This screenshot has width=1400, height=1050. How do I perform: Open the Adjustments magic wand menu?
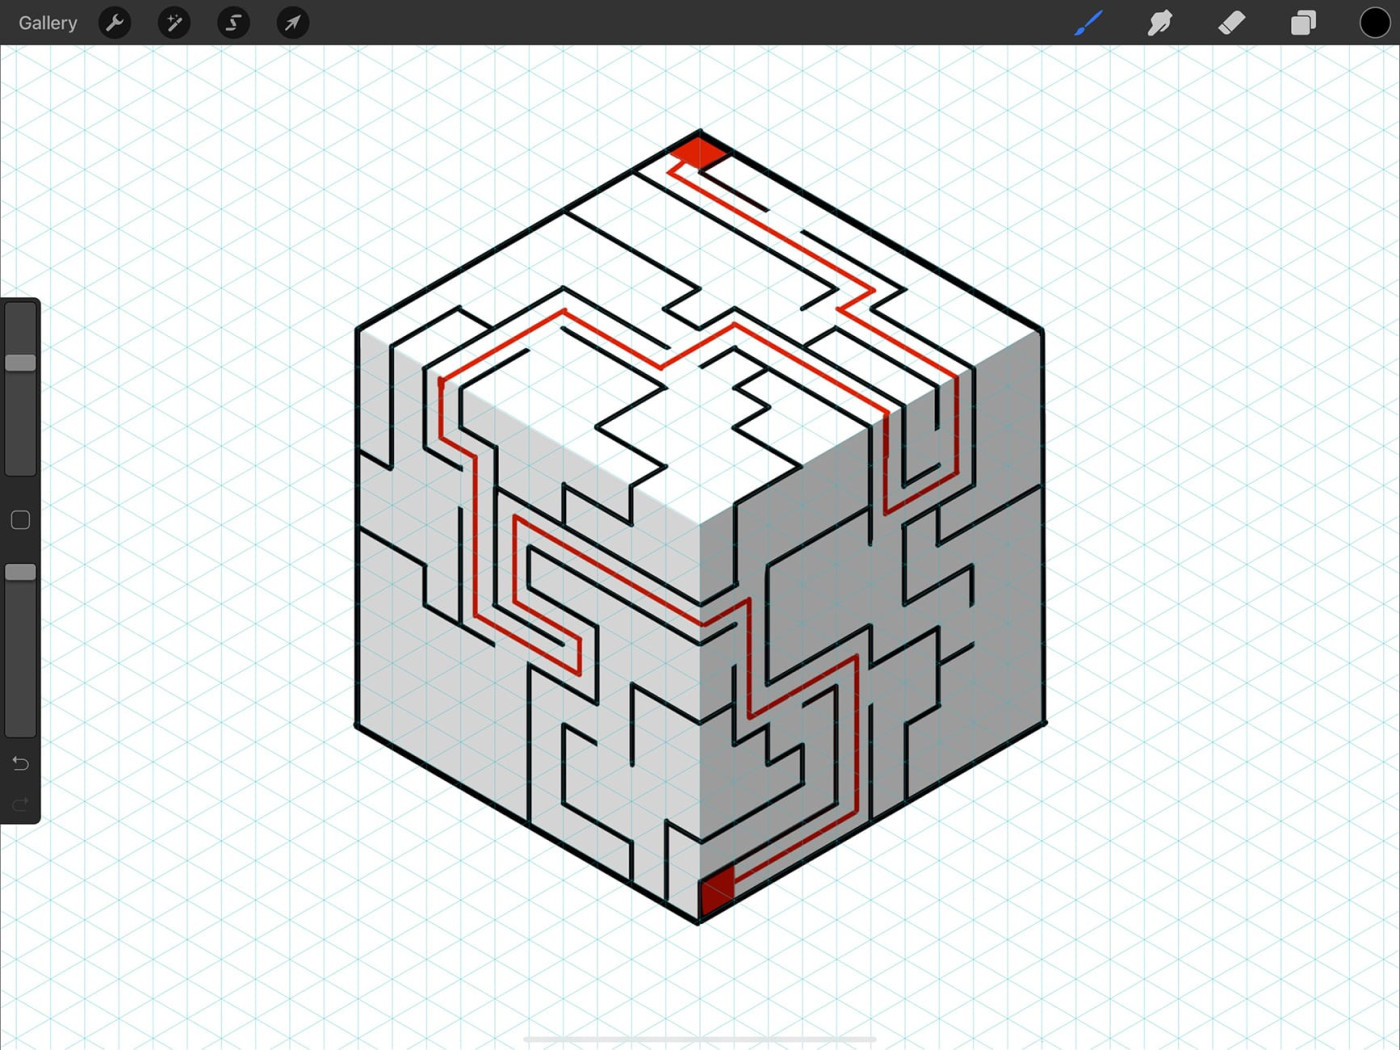point(174,23)
